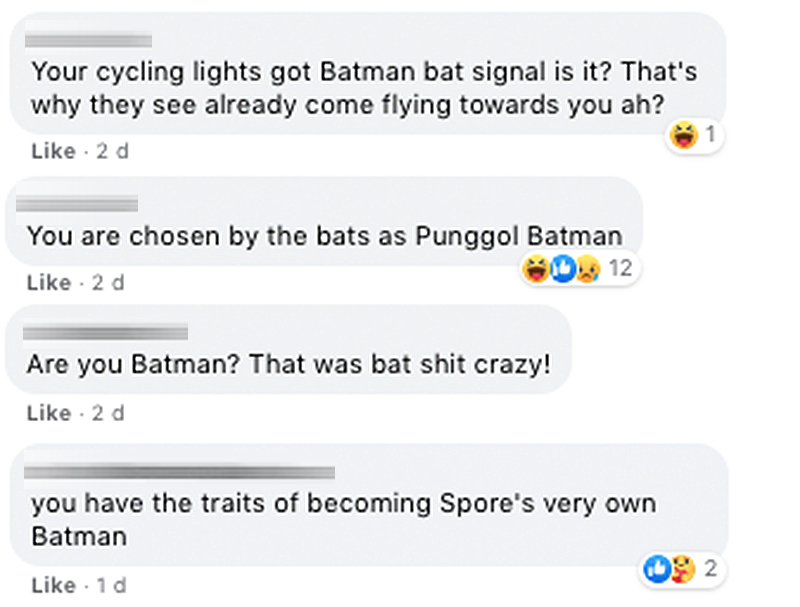
Task: Open the blurred author name above the cycling lights comment
Action: pyautogui.click(x=88, y=41)
